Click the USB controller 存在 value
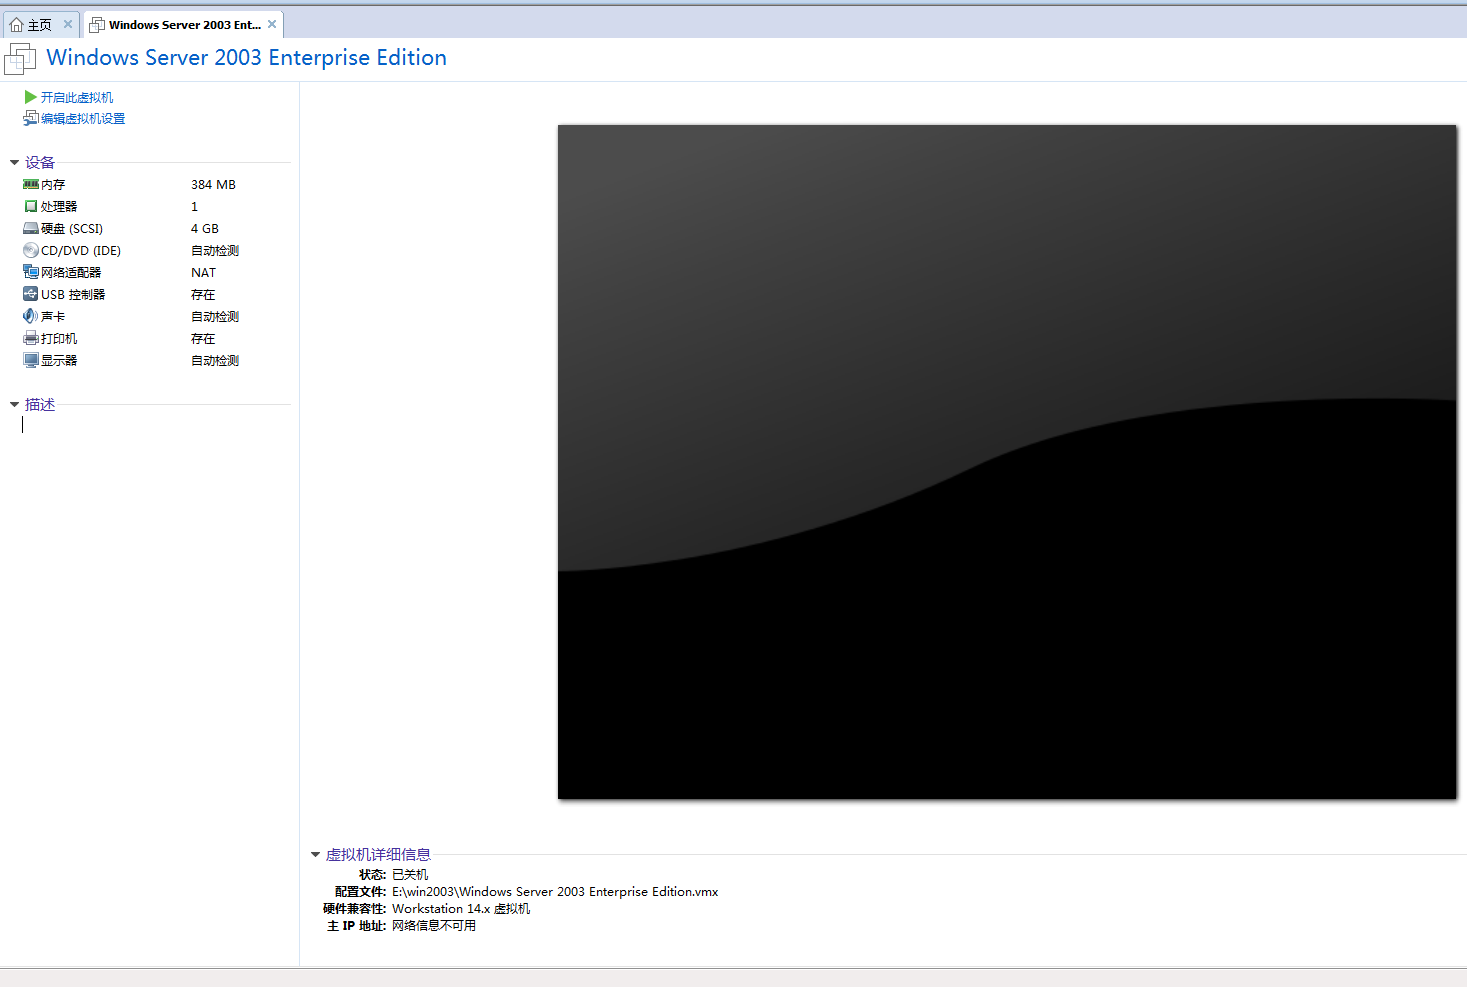1467x988 pixels. click(x=203, y=294)
